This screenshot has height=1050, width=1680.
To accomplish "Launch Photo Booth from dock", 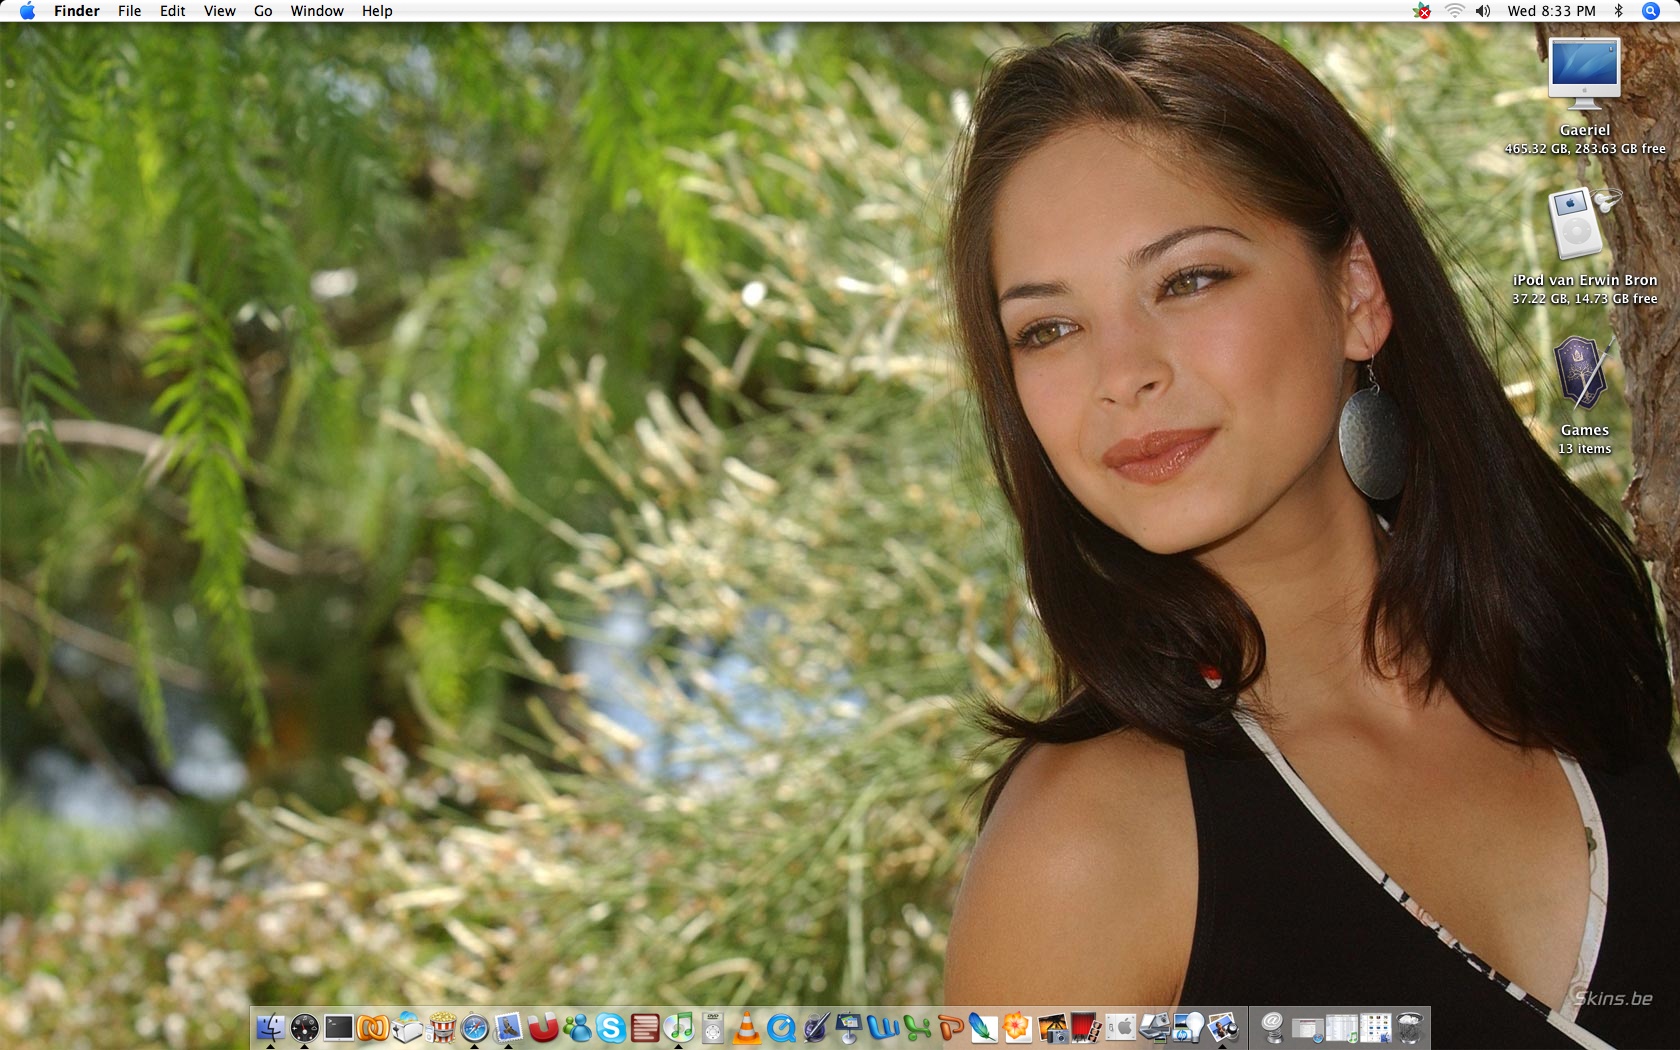I will 1086,1027.
